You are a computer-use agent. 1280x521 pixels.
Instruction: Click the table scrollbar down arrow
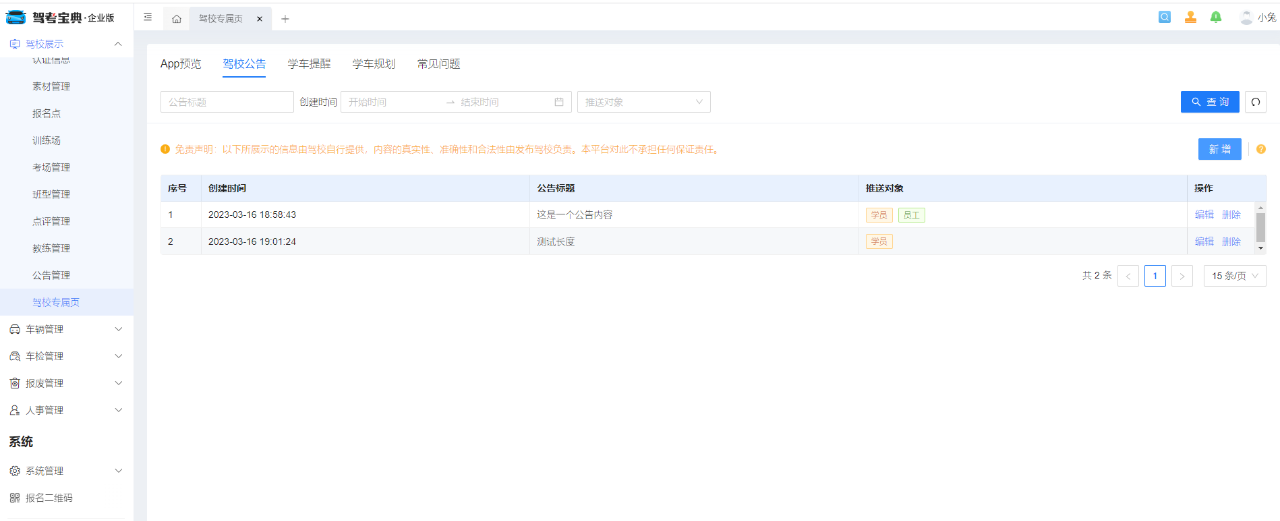1261,249
